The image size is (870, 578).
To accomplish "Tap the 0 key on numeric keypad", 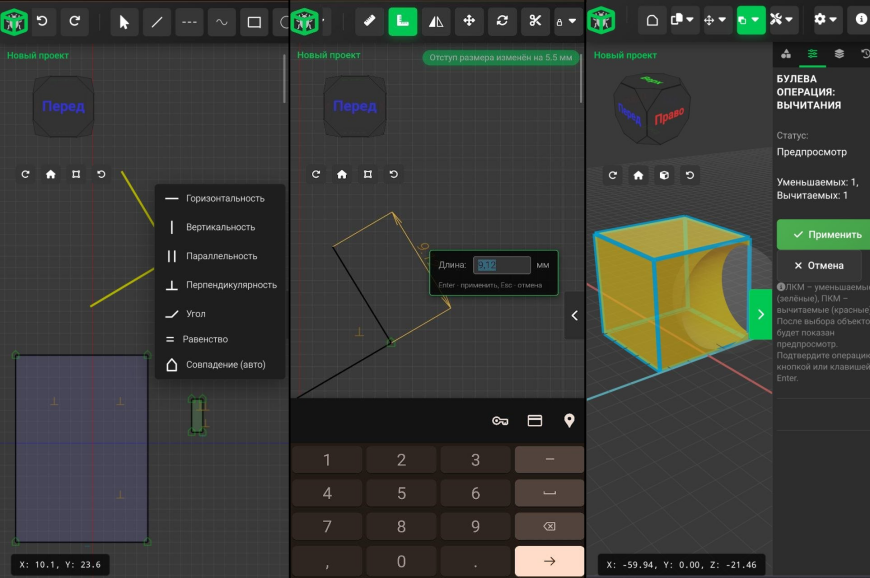I will [x=401, y=561].
